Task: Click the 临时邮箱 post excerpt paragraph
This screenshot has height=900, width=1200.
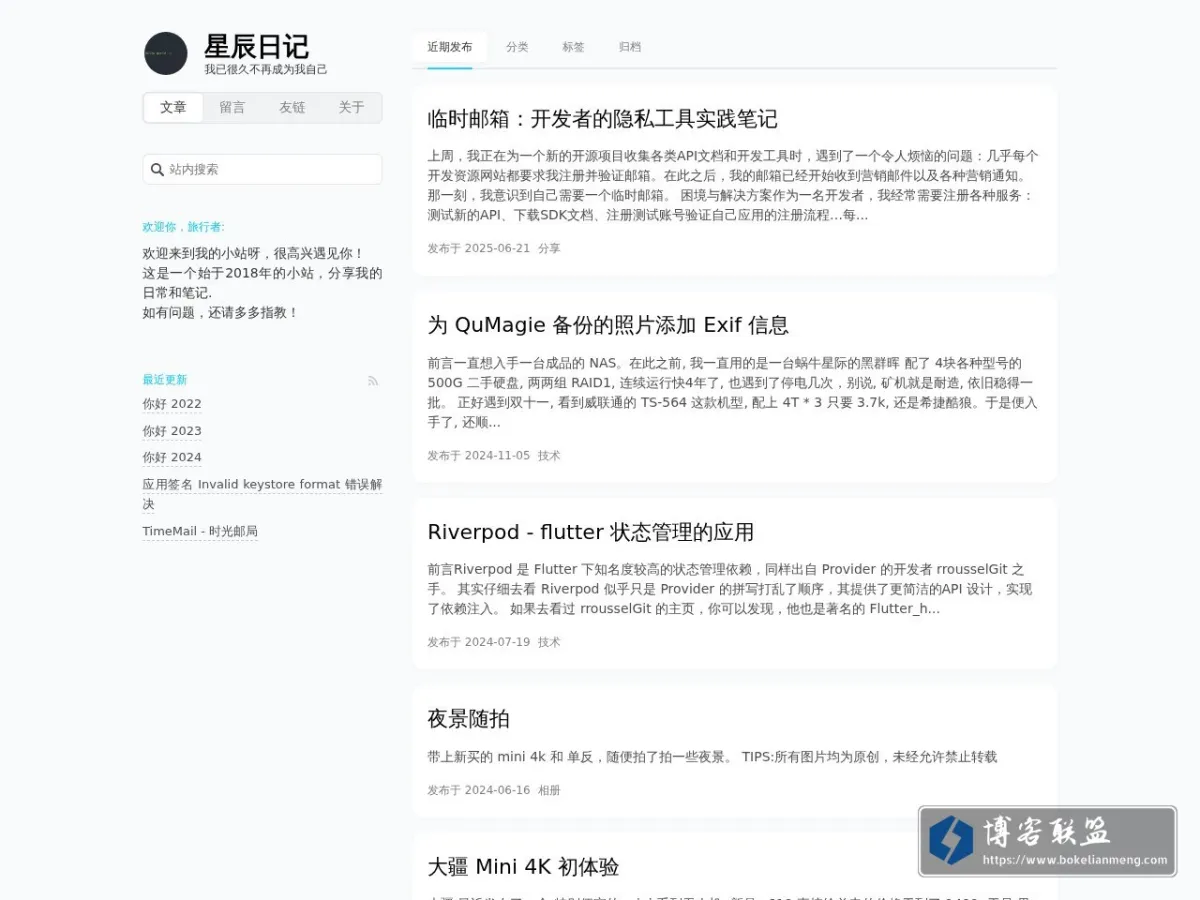Action: click(x=733, y=185)
